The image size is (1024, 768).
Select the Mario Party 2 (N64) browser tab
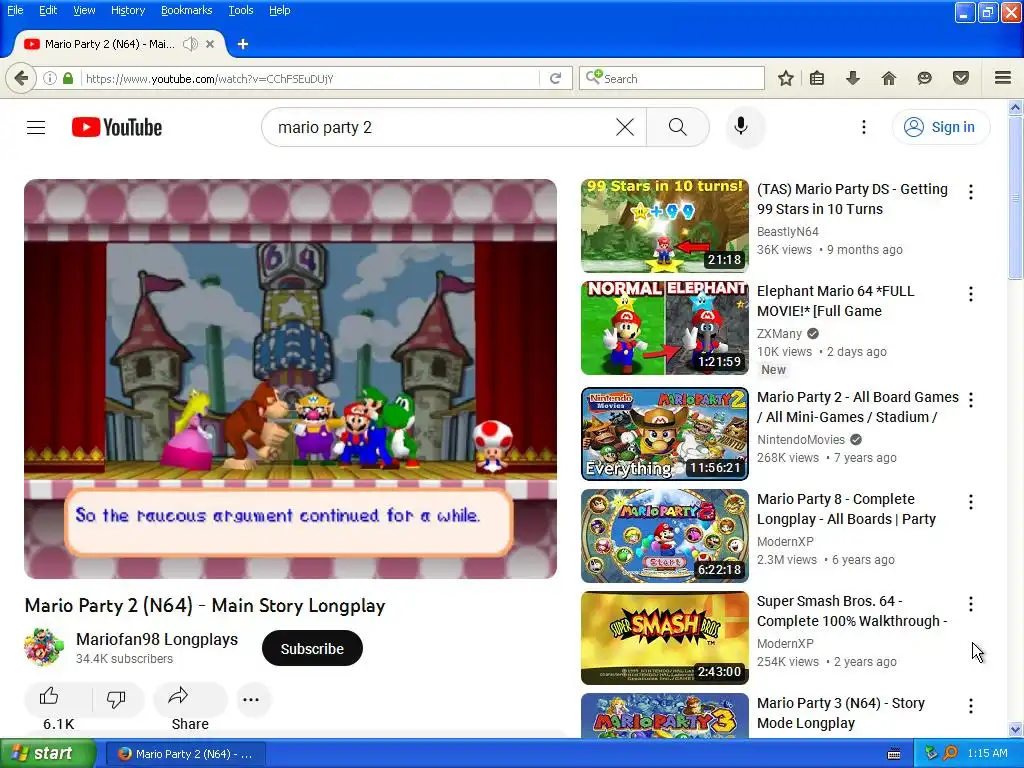pyautogui.click(x=109, y=44)
